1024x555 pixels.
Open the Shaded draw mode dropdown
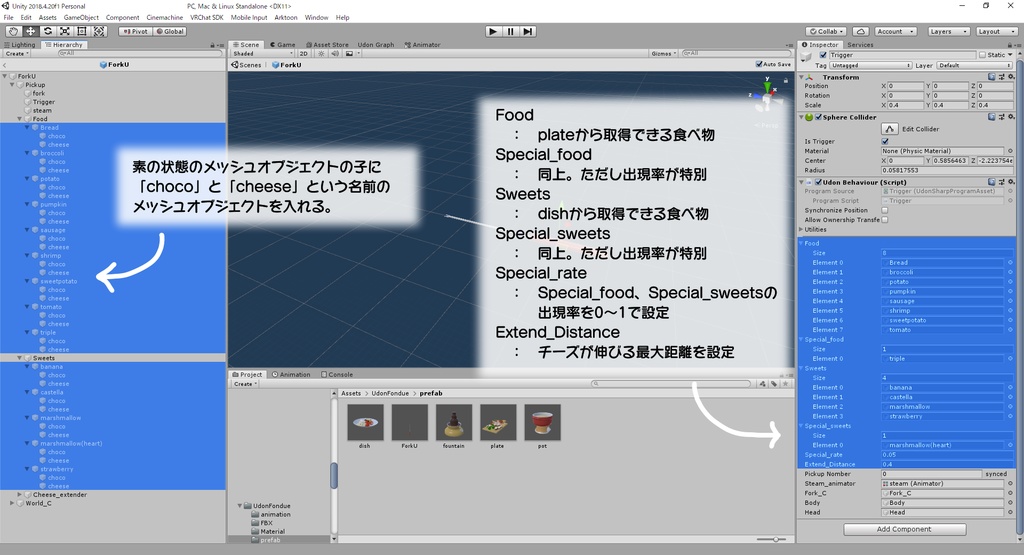(263, 54)
